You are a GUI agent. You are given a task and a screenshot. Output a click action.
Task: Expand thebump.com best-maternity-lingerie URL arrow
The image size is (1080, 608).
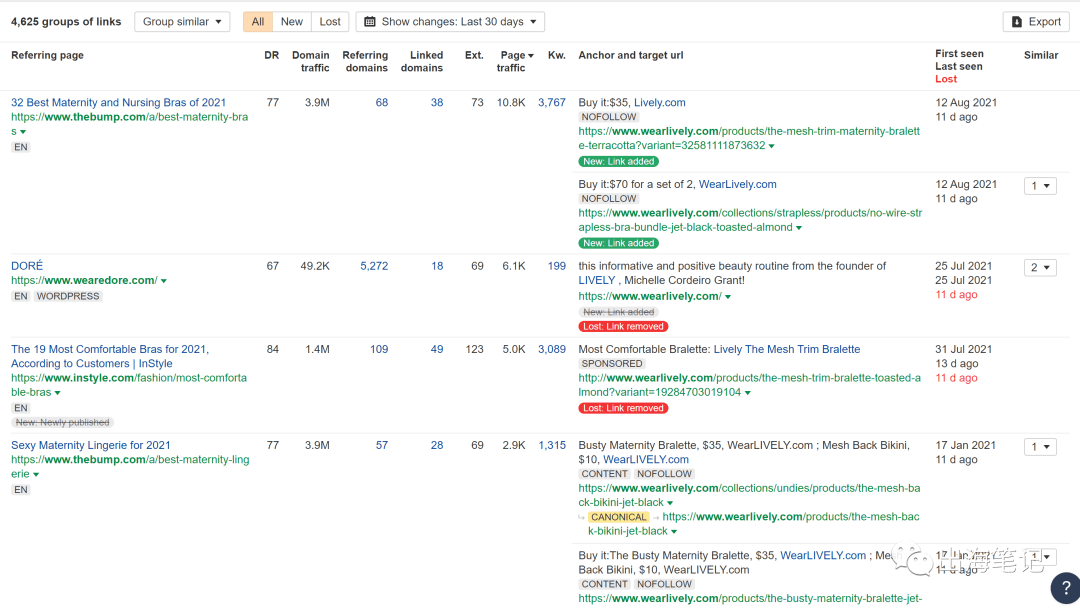[36, 474]
